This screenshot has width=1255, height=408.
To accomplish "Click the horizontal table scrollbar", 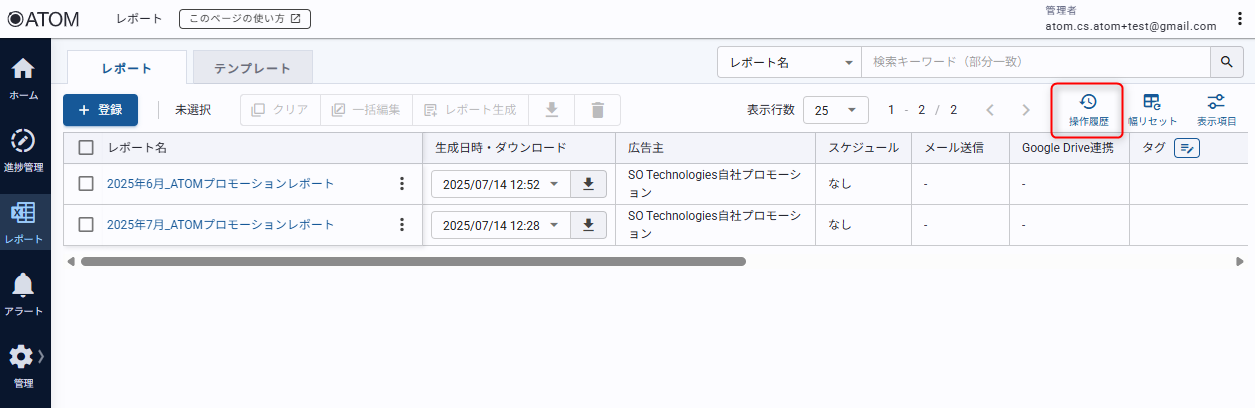I will 413,261.
